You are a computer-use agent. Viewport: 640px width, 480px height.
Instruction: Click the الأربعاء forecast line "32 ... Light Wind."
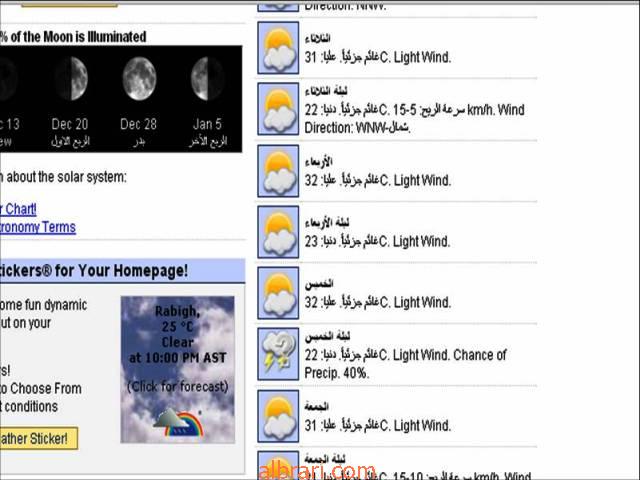378,180
